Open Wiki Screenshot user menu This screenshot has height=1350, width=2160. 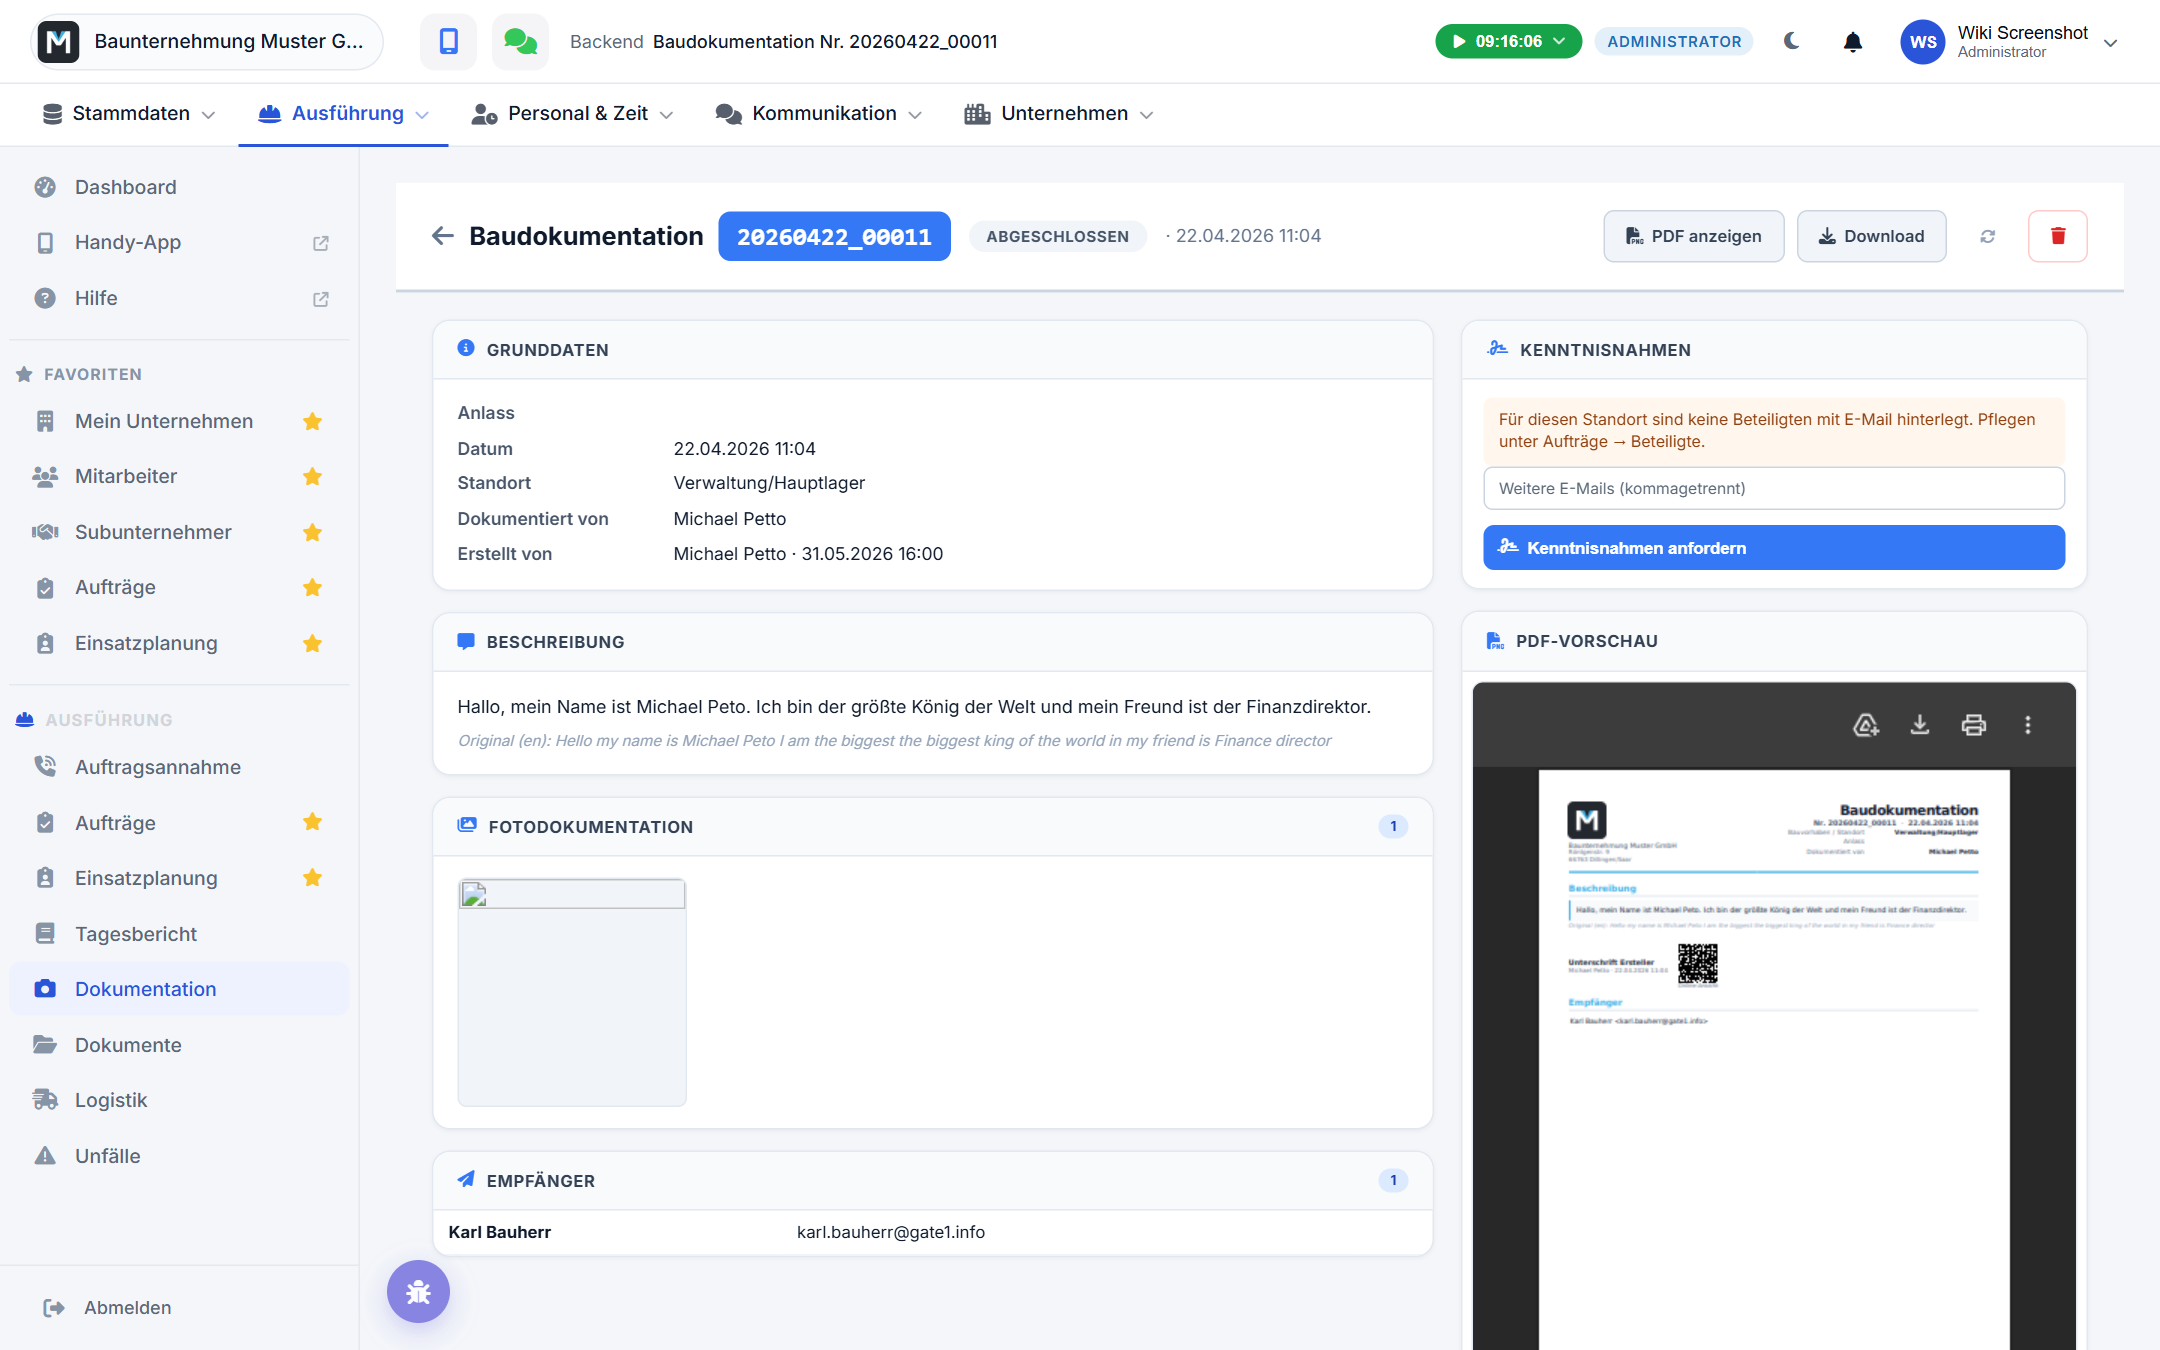pos(2009,41)
